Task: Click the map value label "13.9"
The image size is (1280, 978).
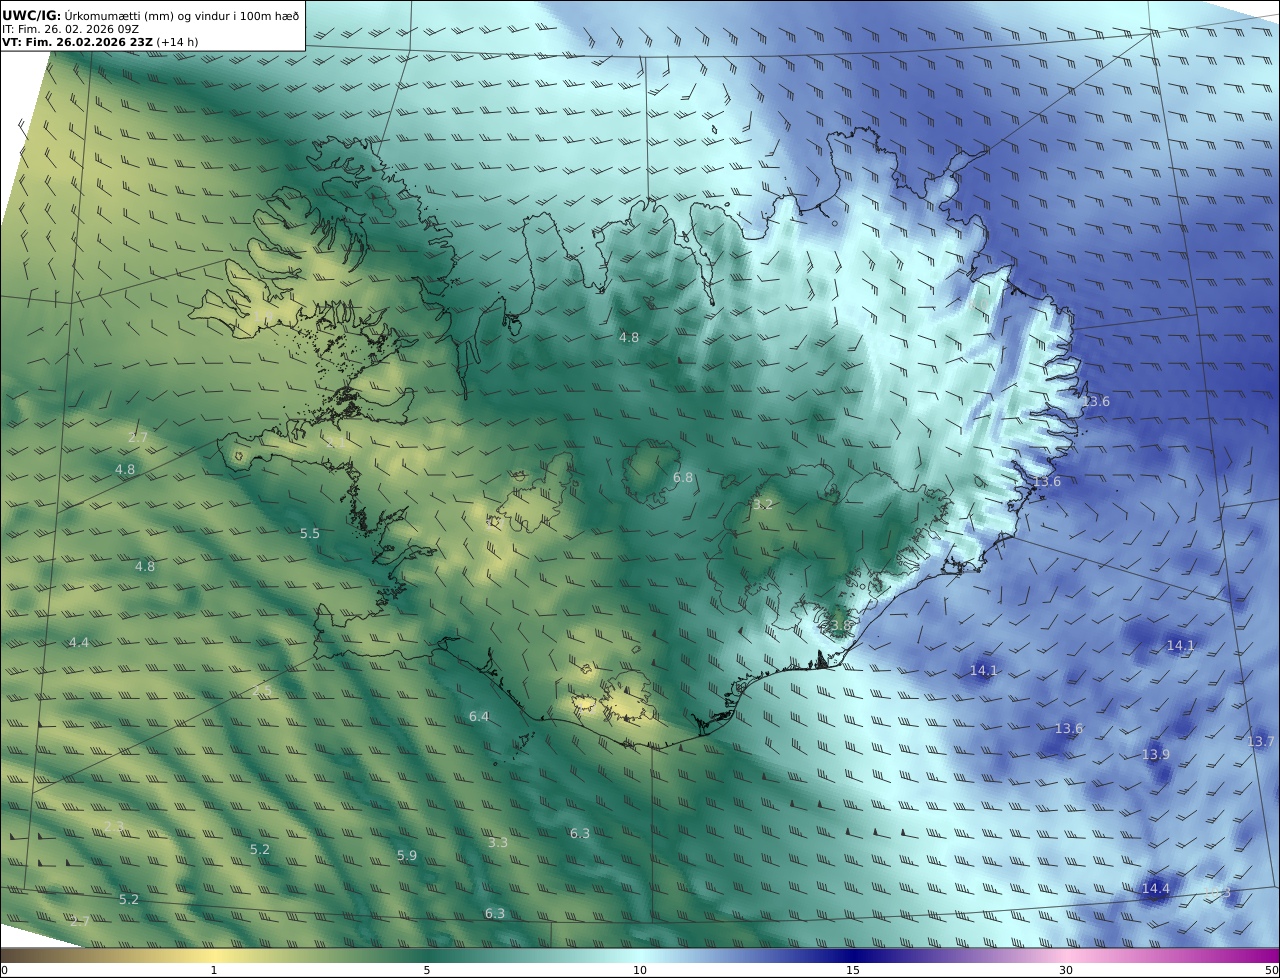Action: point(1156,754)
